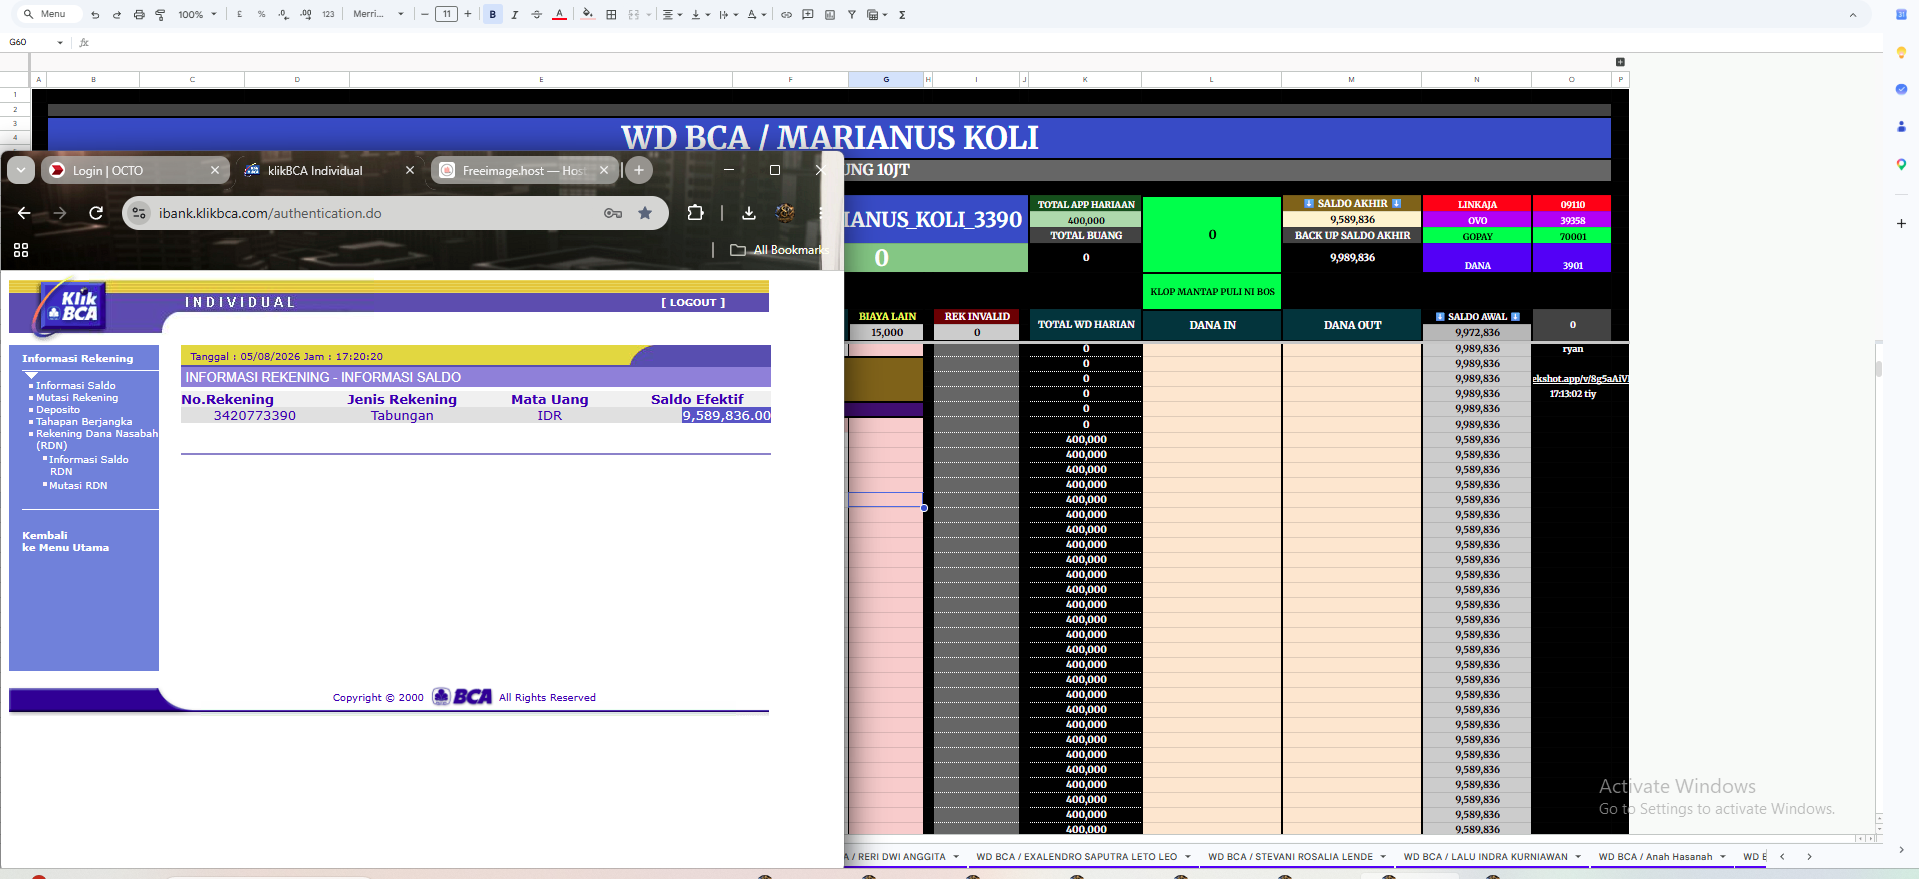
Task: Open Deposito in KlikBCA menu
Action: click(x=58, y=409)
